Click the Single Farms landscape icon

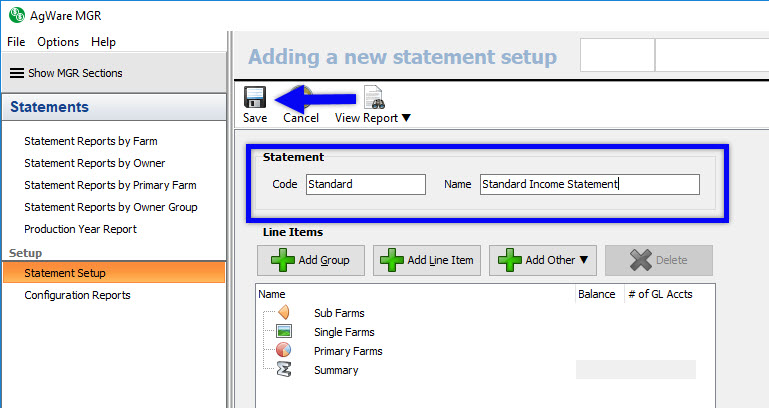pyautogui.click(x=284, y=332)
